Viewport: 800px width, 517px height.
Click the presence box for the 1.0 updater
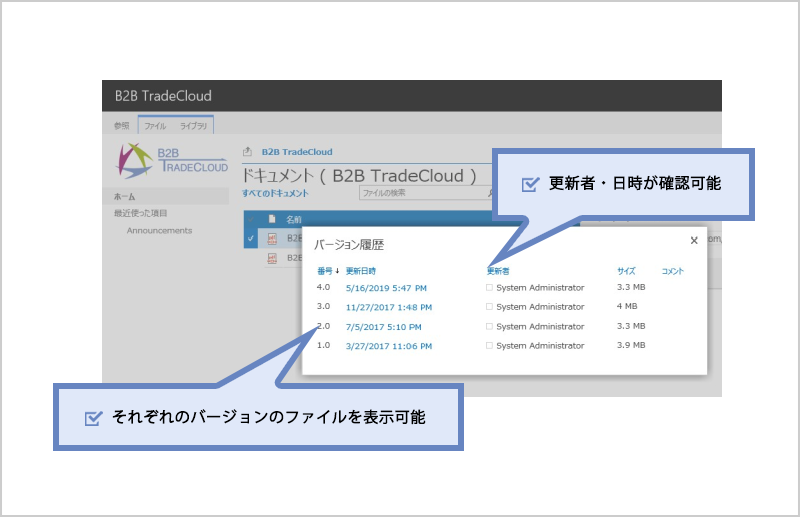pos(490,346)
